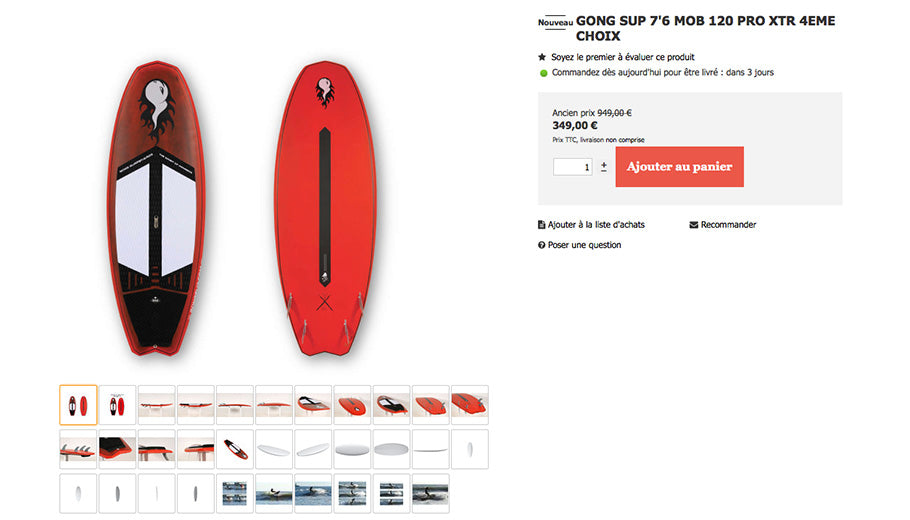Focus the quantity input field
The image size is (910, 520).
(x=574, y=167)
